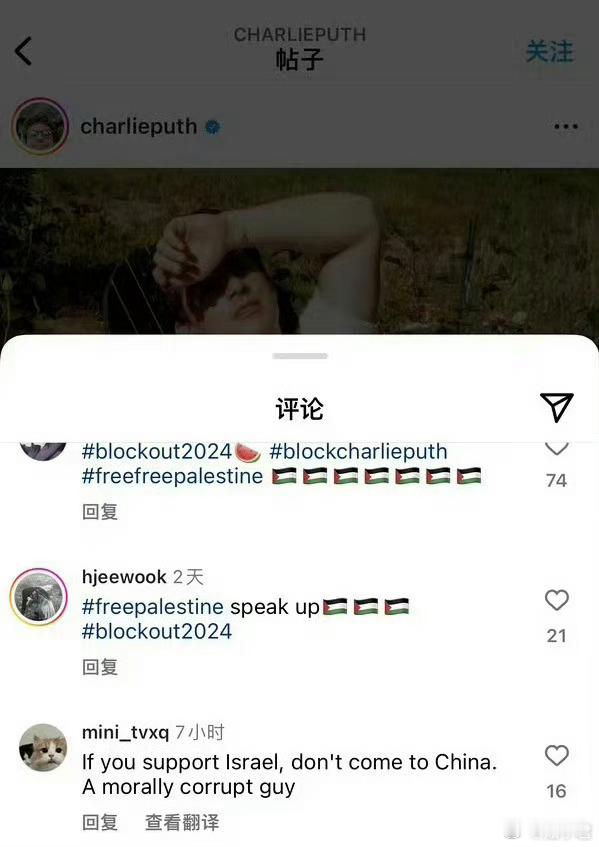Tap the back arrow icon

(x=23, y=51)
